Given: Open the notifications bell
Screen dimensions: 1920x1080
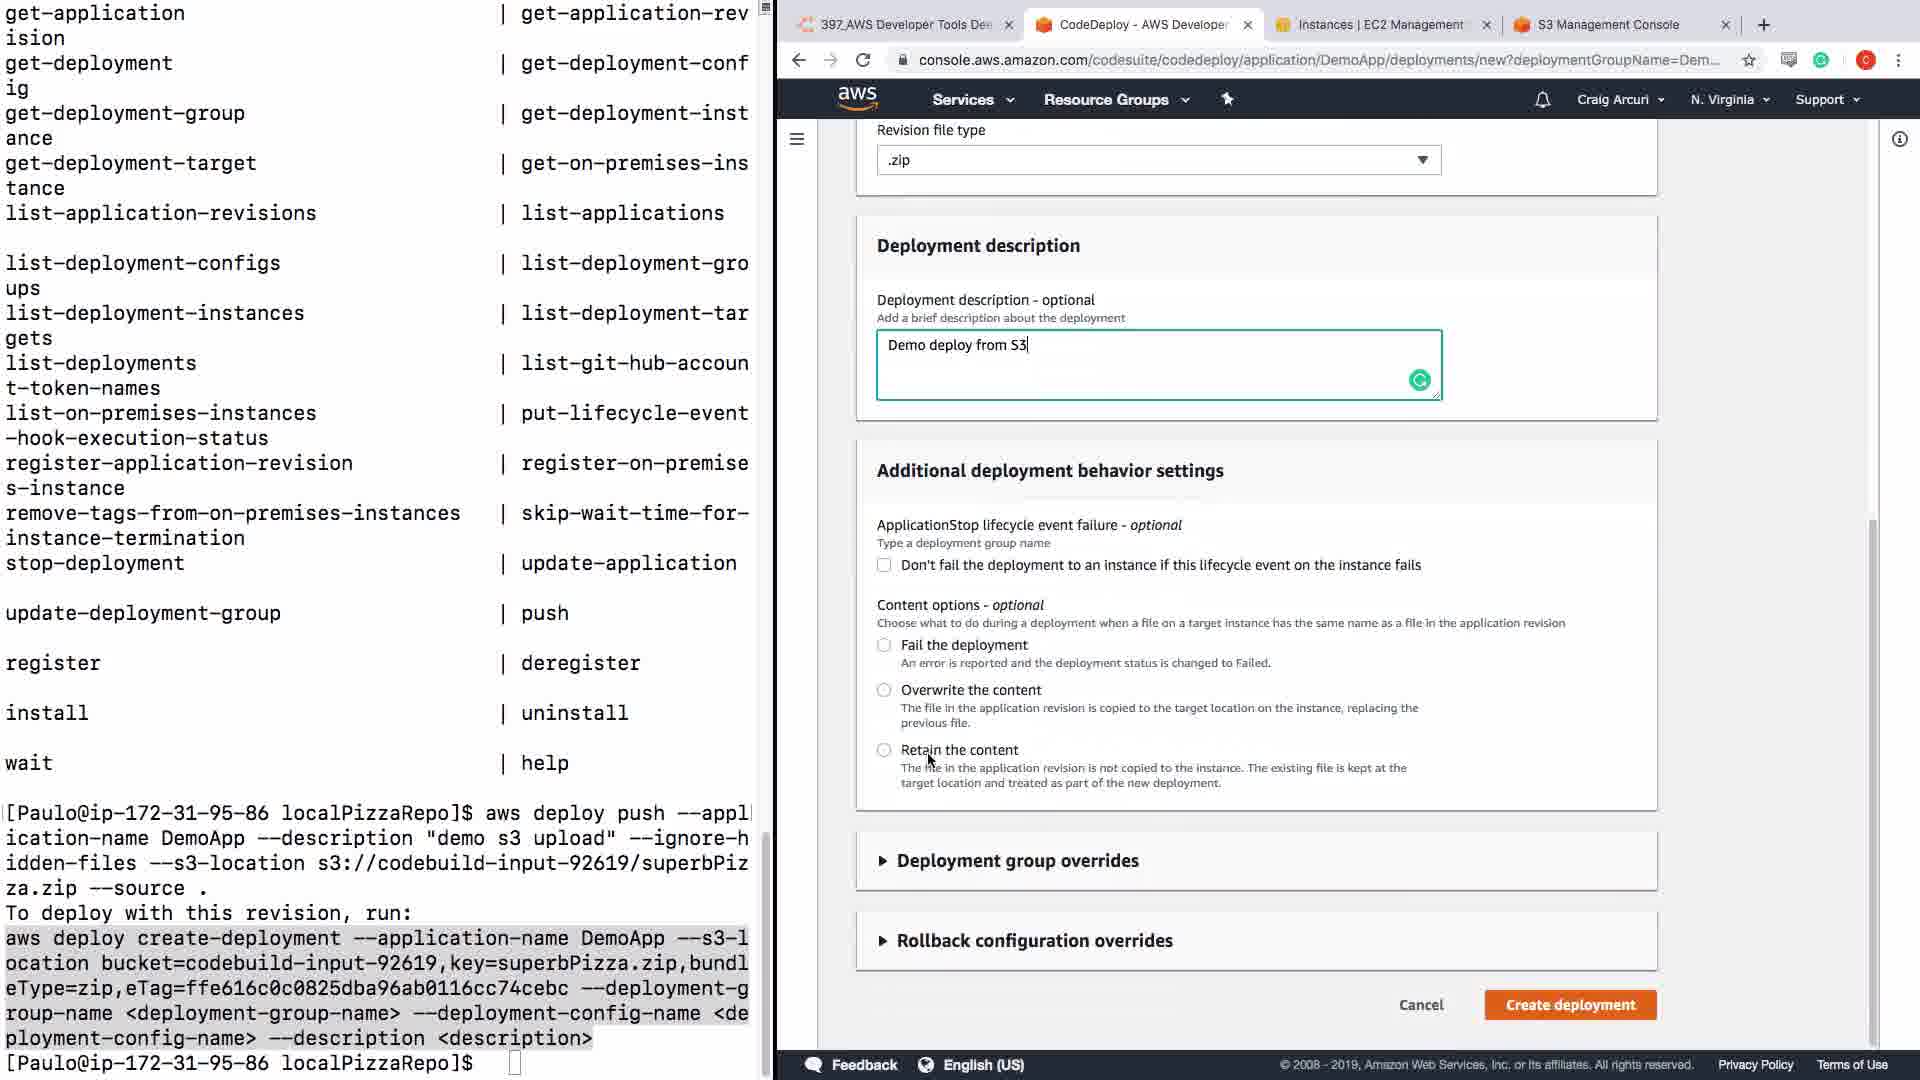Looking at the screenshot, I should [1542, 100].
